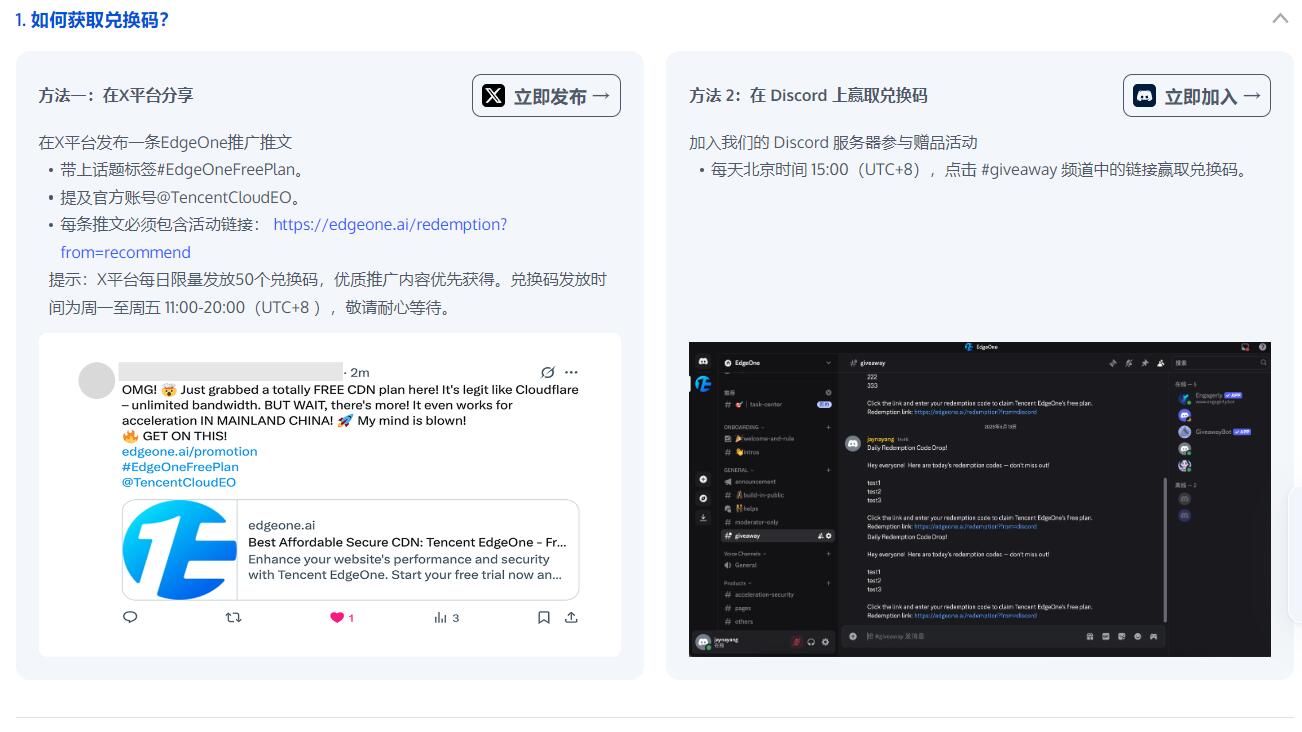This screenshot has width=1302, height=732.
Task: Select the task-center channel in Discord sidebar
Action: coord(758,404)
